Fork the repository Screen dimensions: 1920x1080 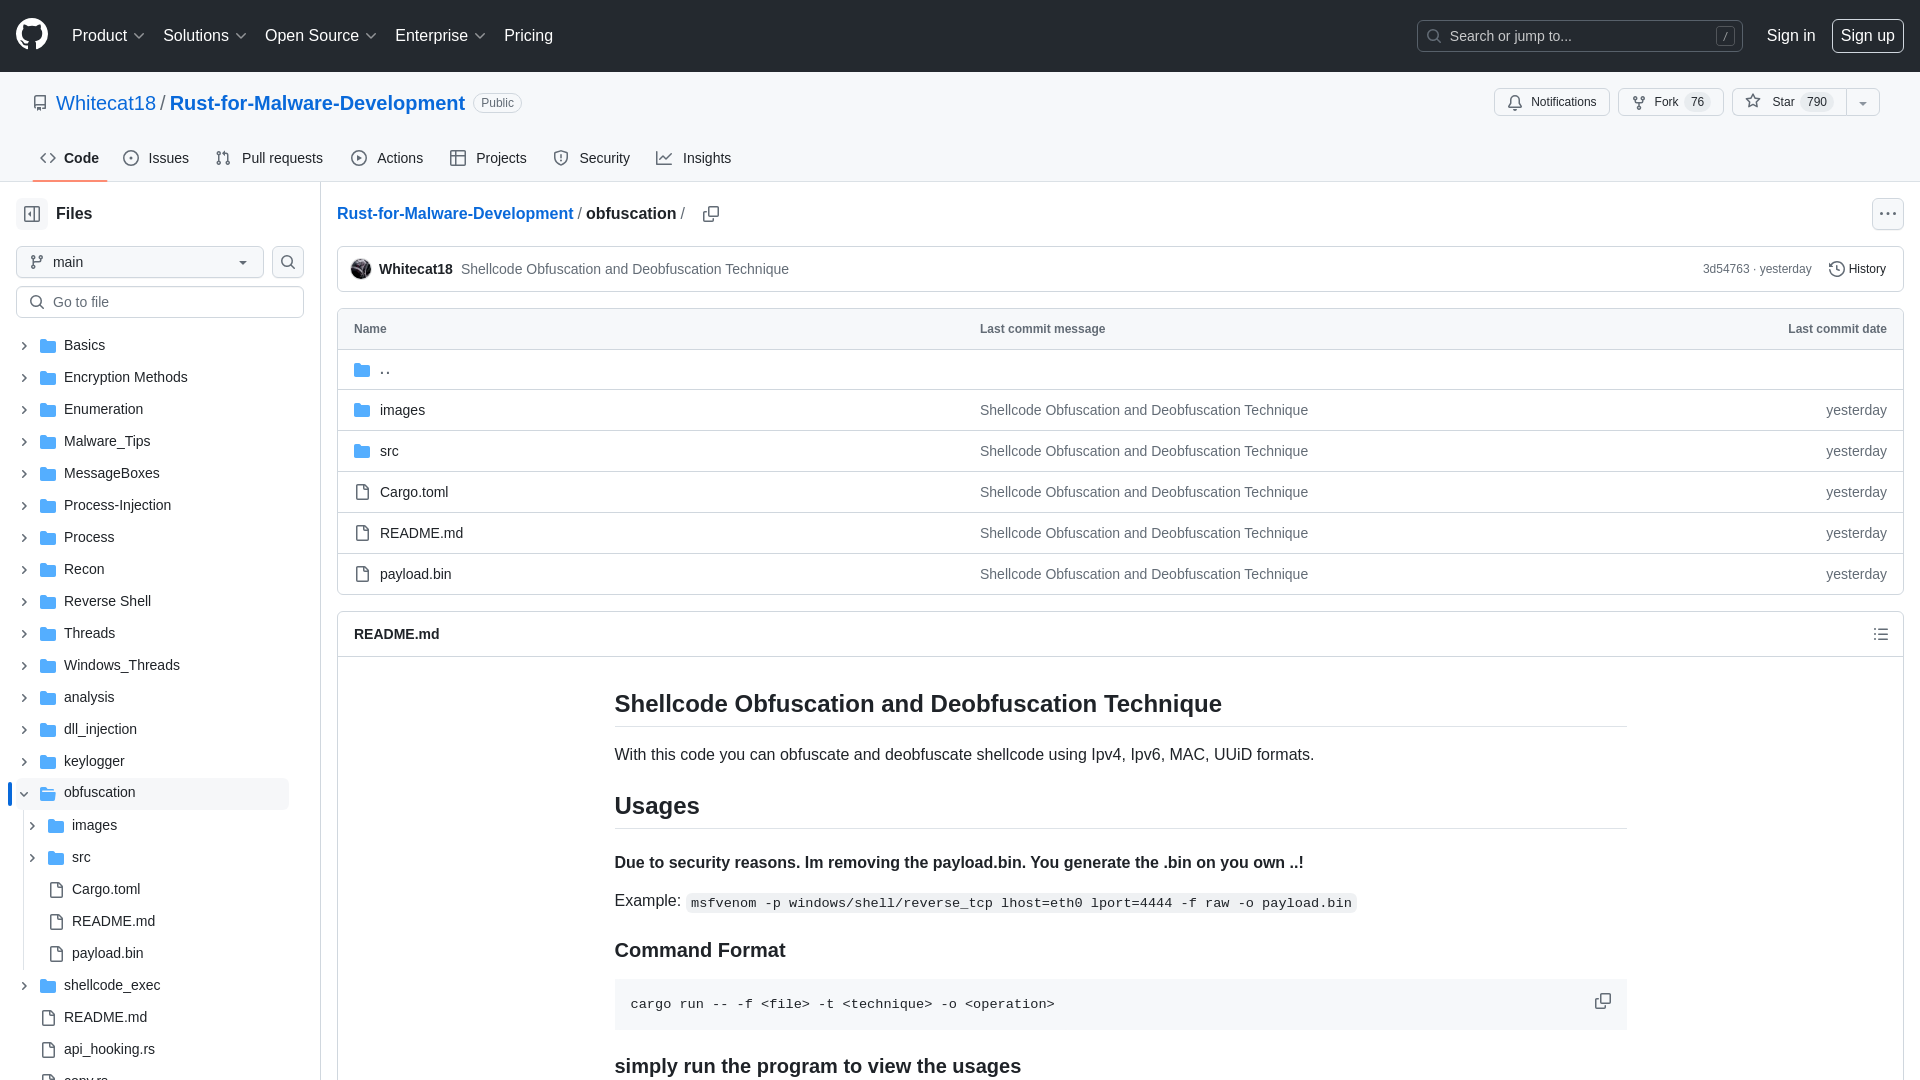point(1670,102)
